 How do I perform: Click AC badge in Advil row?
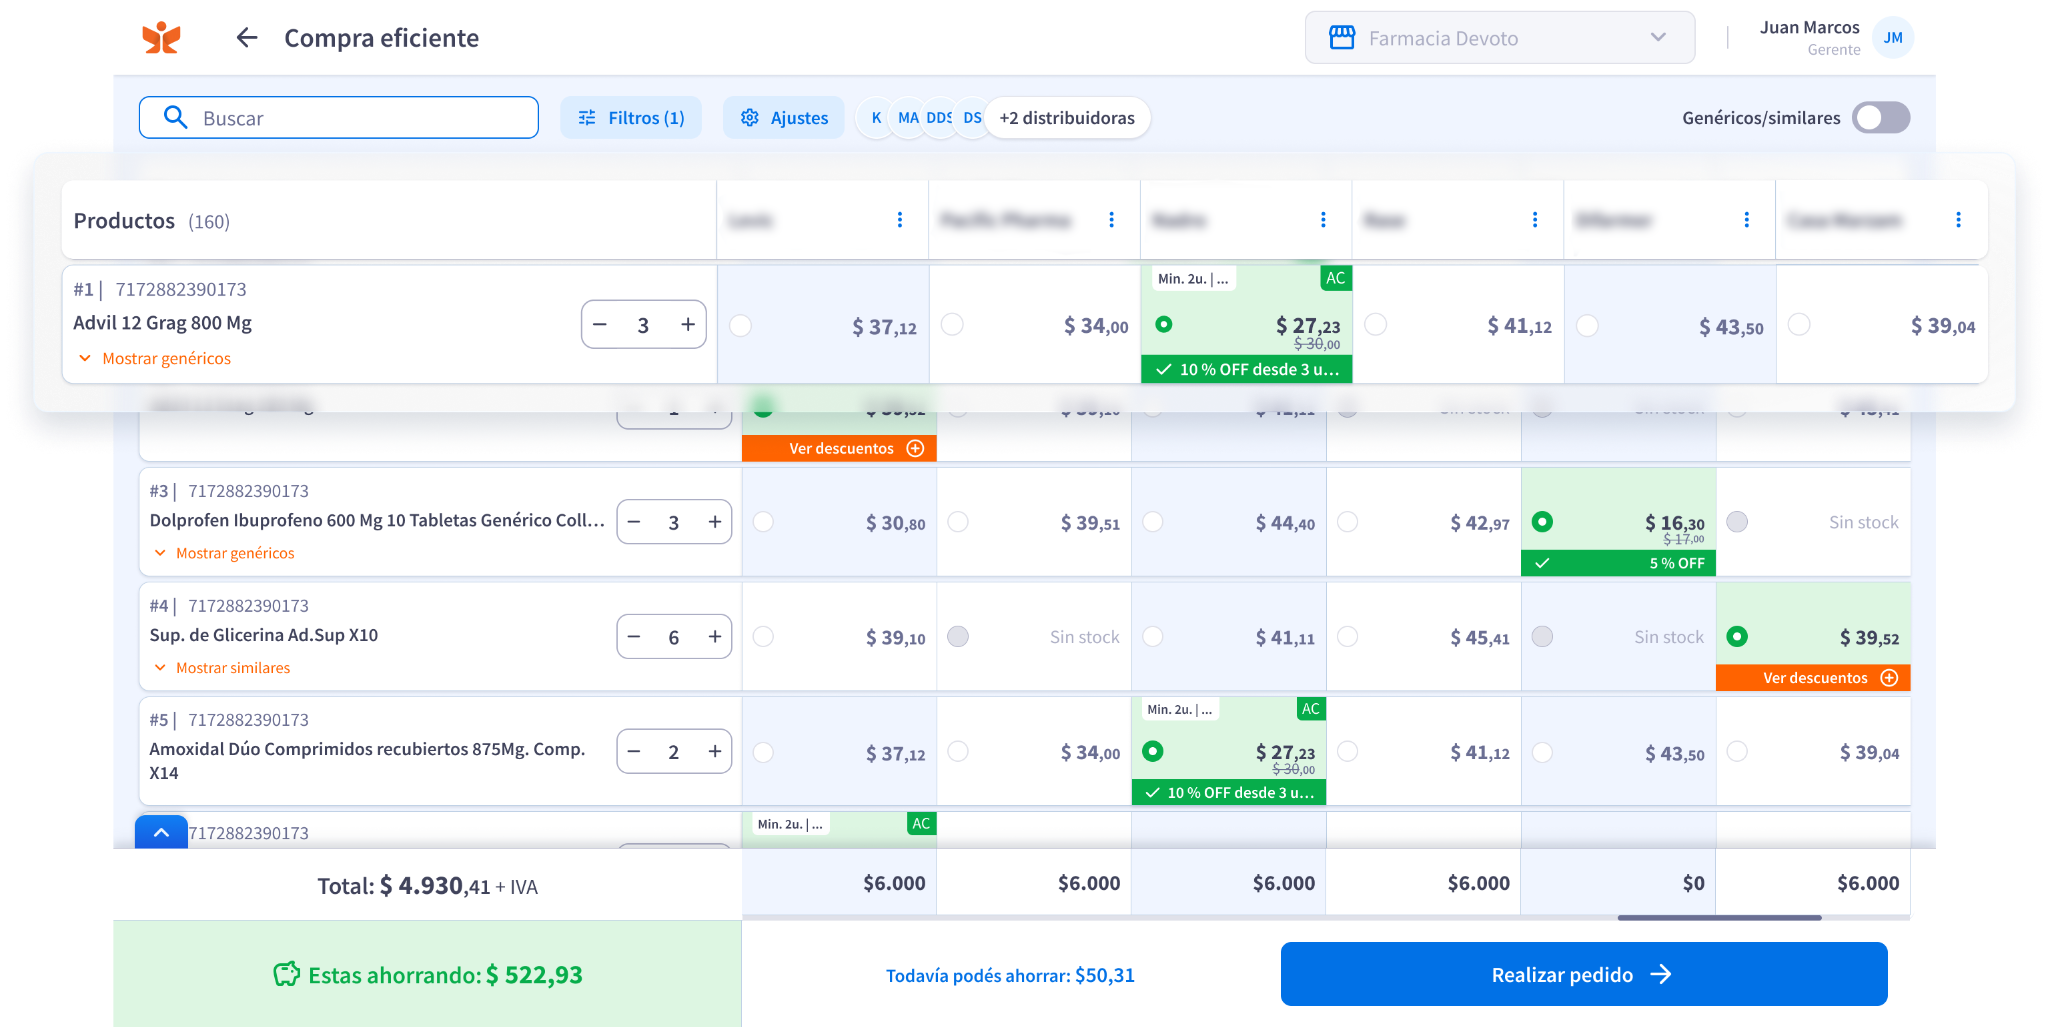1336,278
